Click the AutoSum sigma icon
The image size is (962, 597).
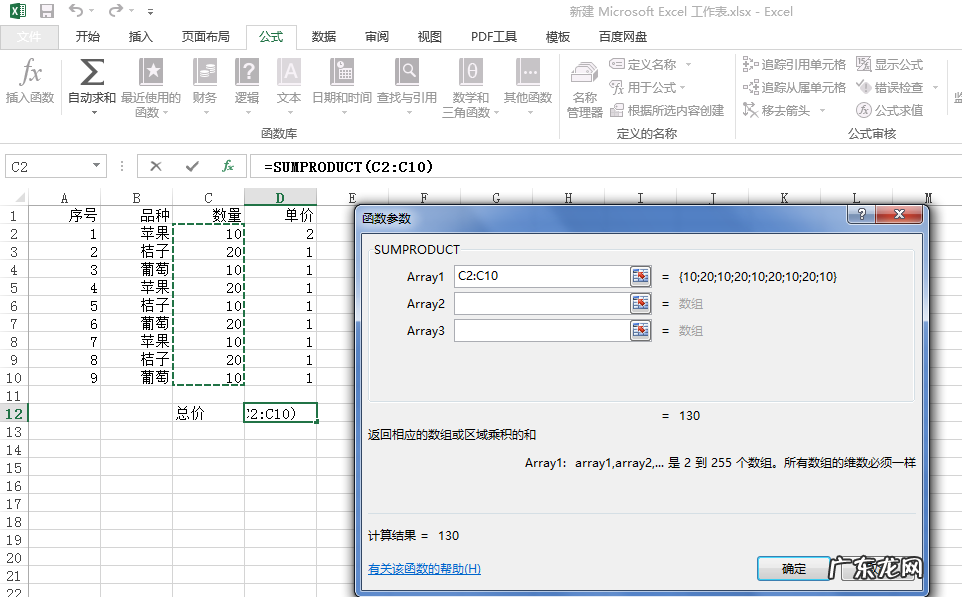point(92,73)
